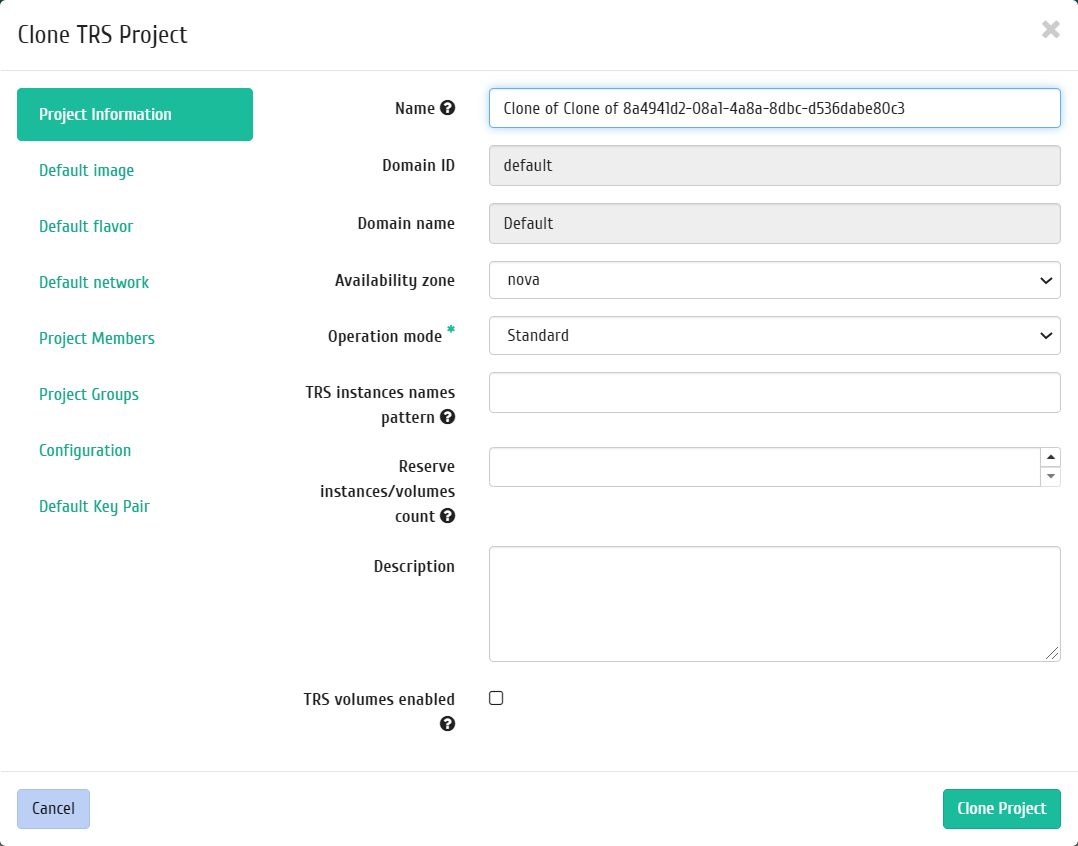Screen dimensions: 1078x846
Task: Click the Availability zone label
Action: tap(395, 280)
